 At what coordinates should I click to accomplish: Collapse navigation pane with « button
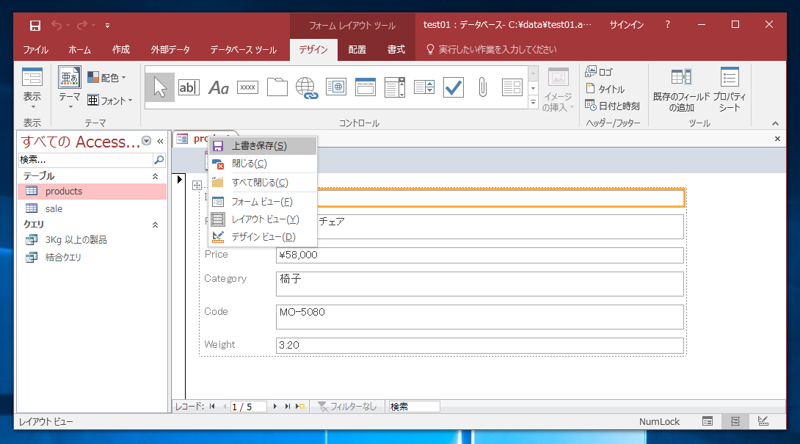(160, 141)
